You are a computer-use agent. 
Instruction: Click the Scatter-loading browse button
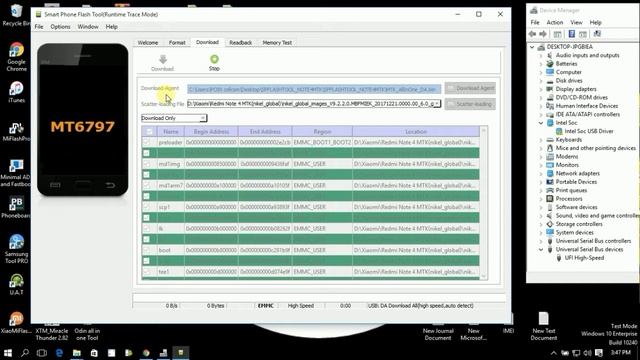[470, 104]
